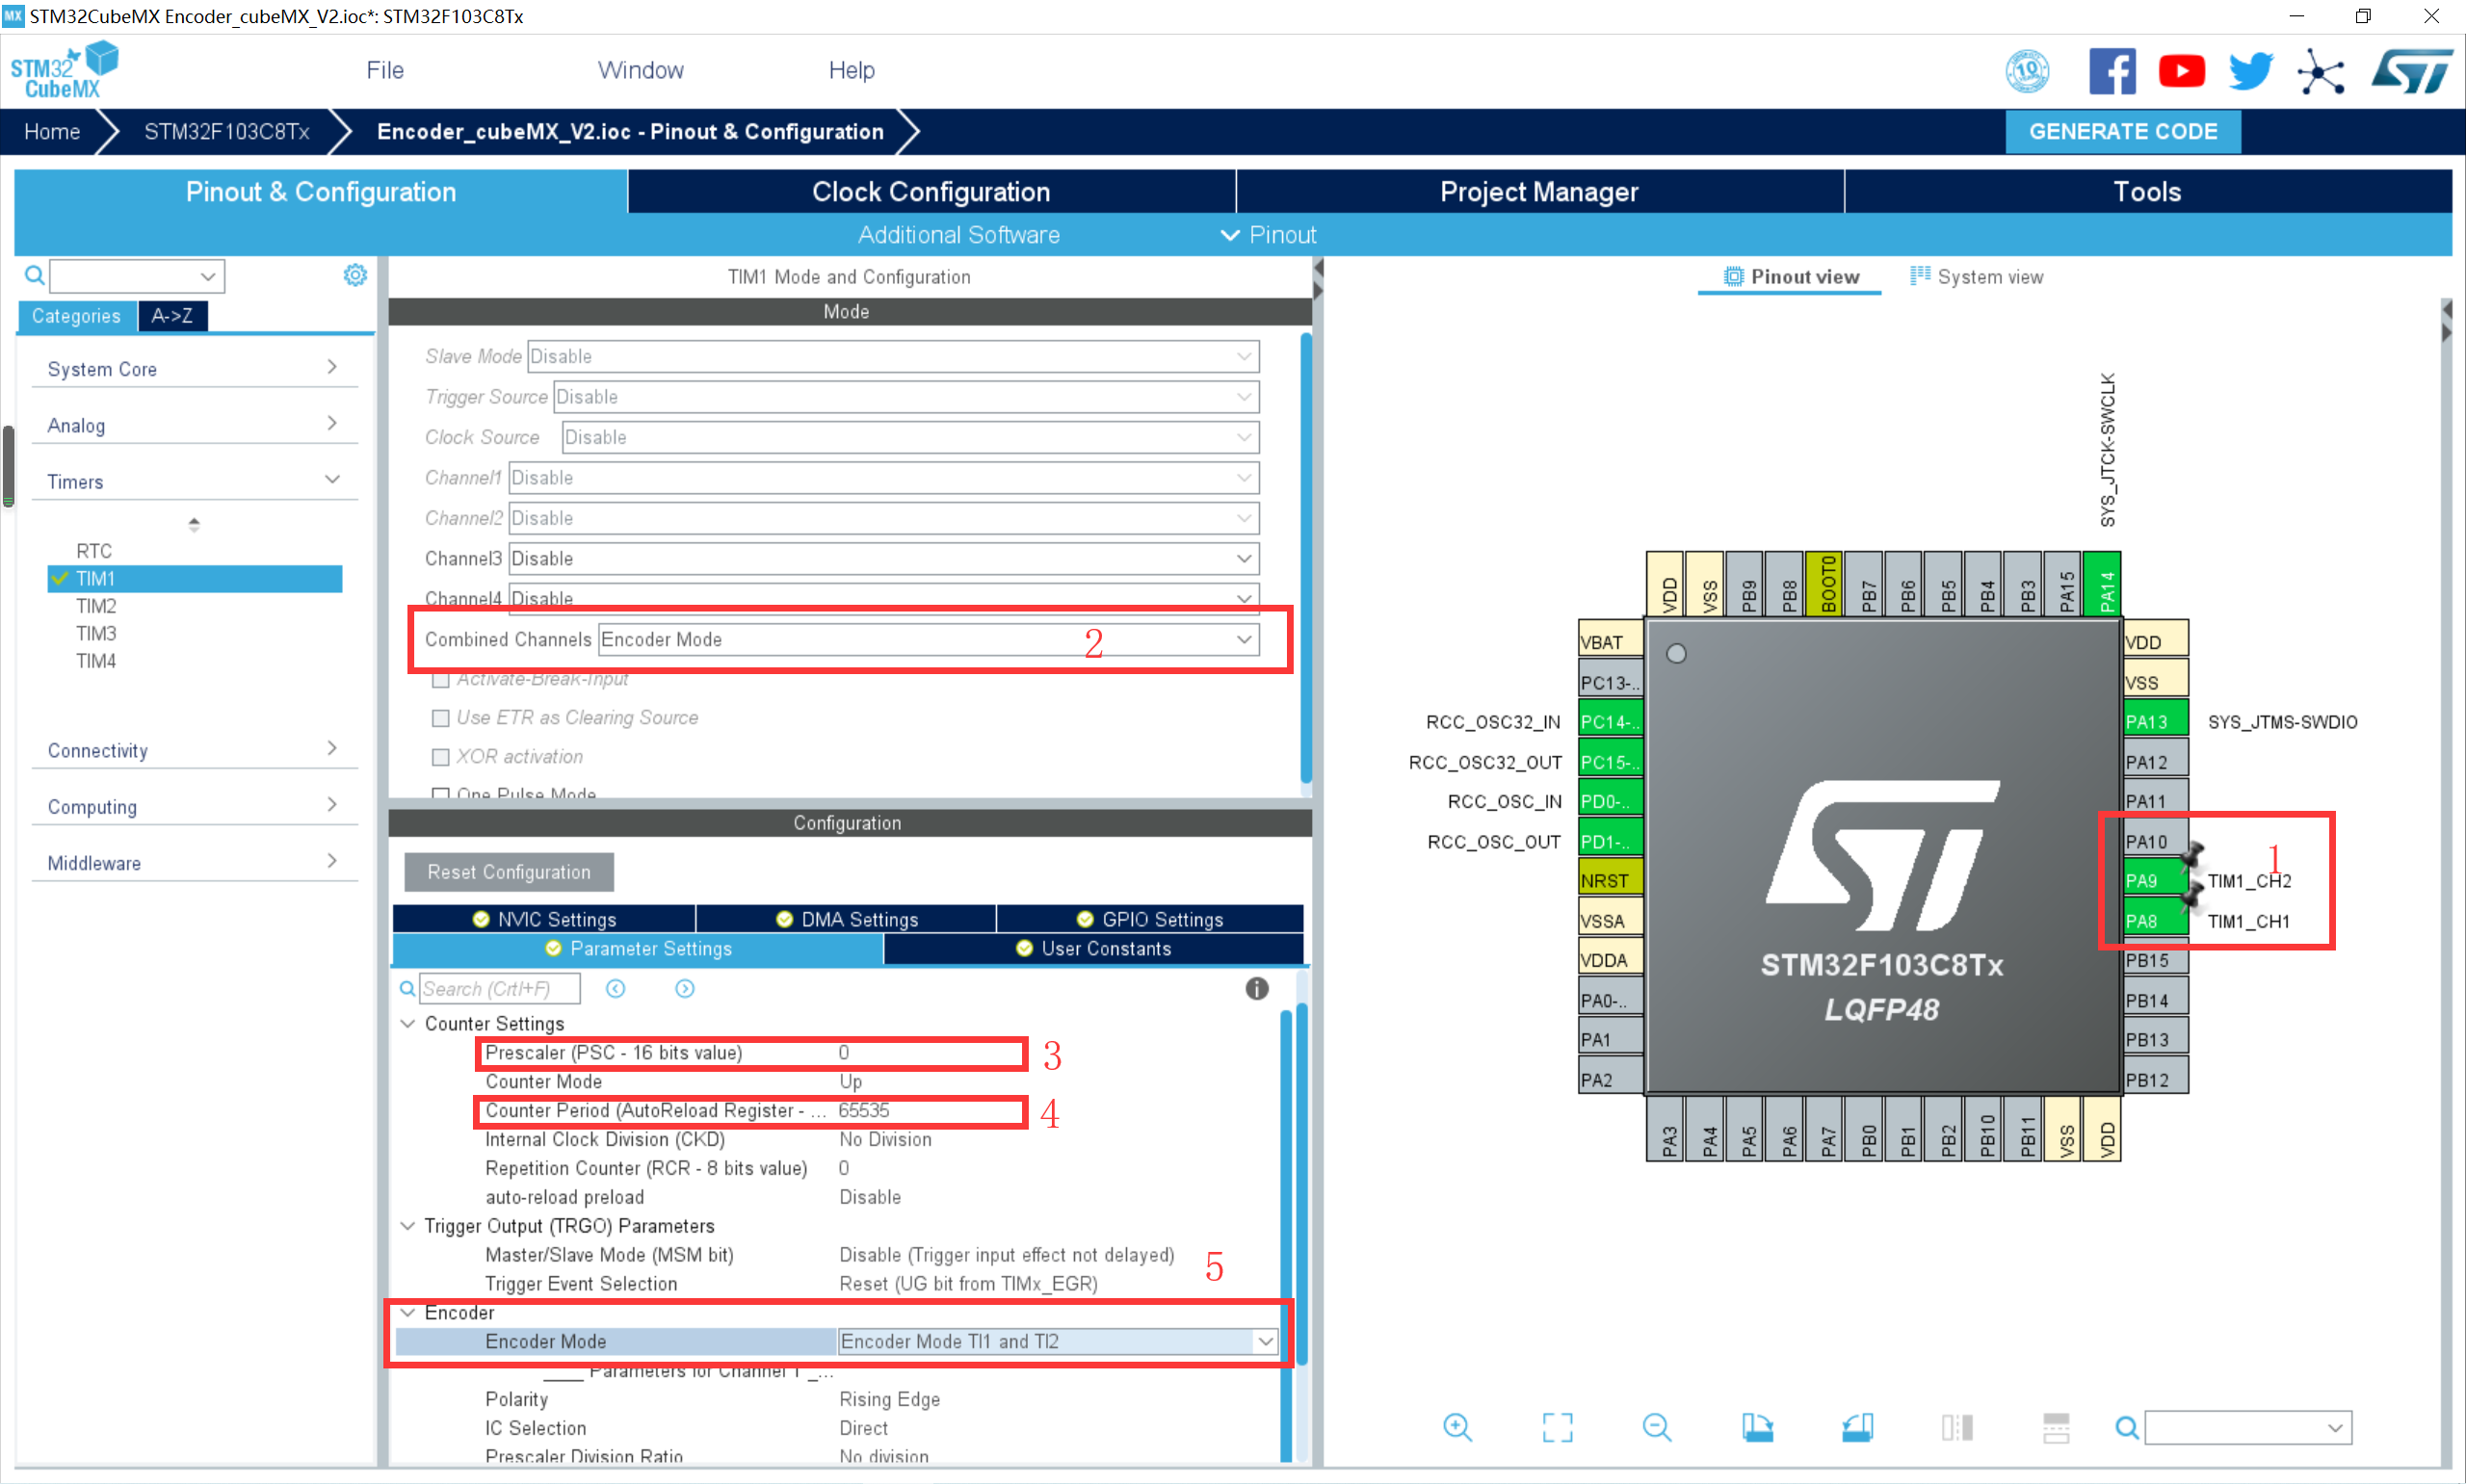This screenshot has height=1484, width=2466.
Task: Open the categories settings gear icon
Action: point(355,275)
